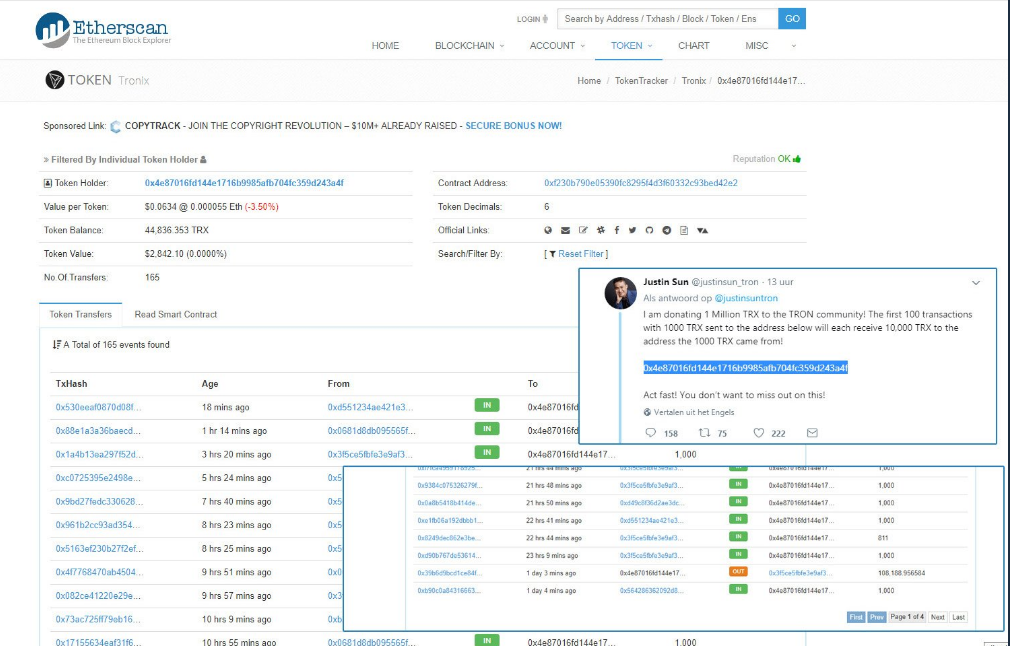Click the GO search button

[x=792, y=19]
